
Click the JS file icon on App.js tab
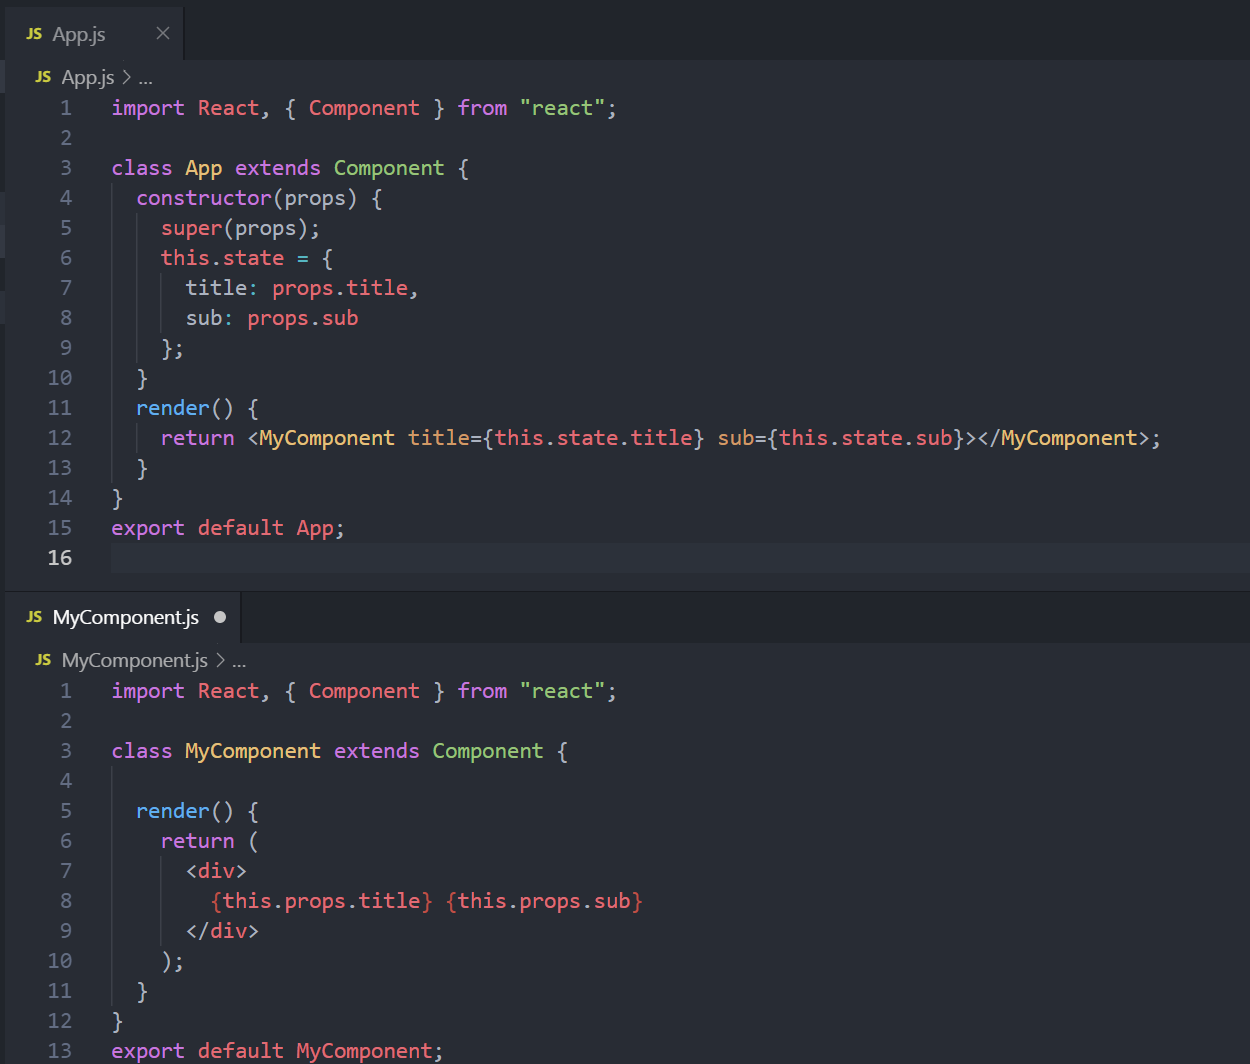(x=34, y=34)
